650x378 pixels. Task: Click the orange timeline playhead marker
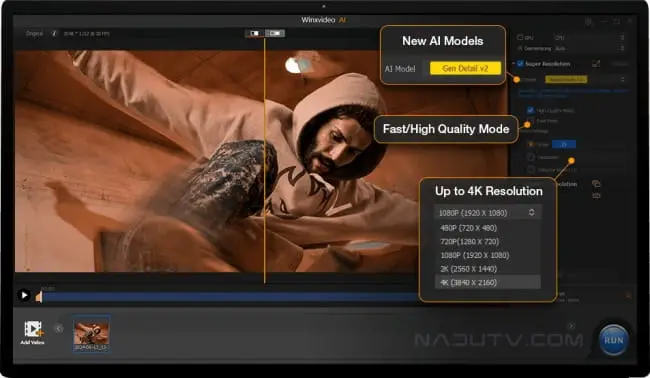point(39,297)
